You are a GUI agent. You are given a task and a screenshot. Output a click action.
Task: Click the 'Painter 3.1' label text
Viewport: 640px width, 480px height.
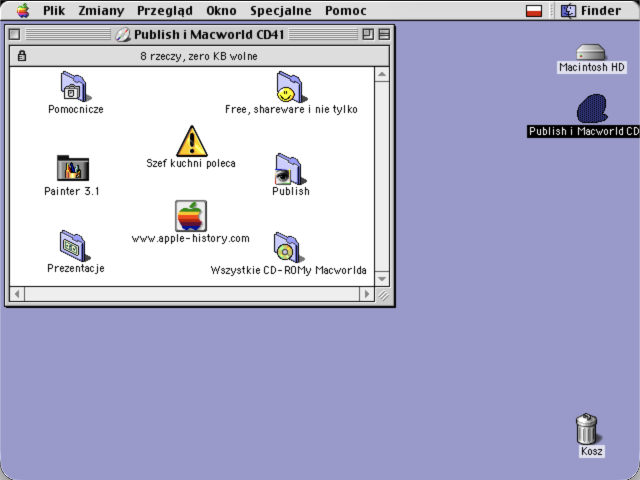(72, 191)
